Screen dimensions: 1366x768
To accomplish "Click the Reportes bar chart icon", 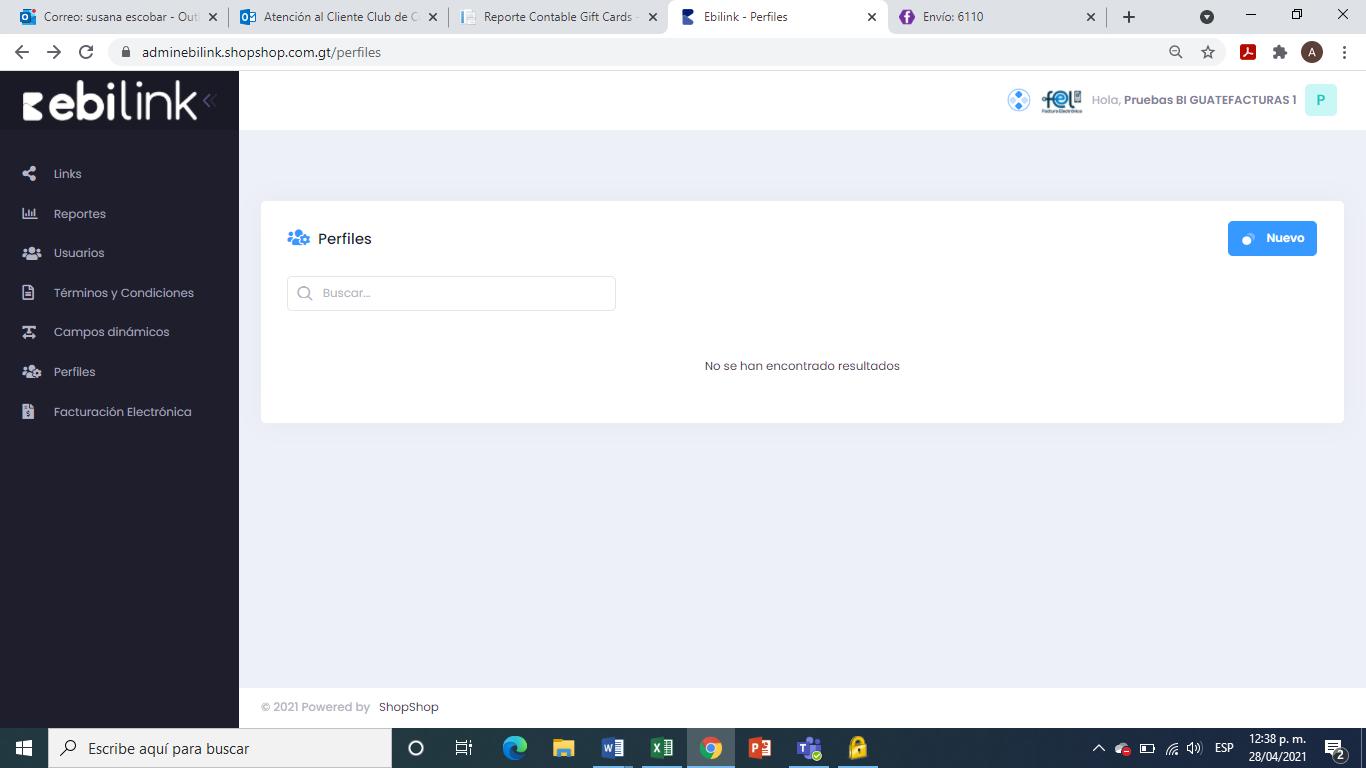I will [x=30, y=213].
